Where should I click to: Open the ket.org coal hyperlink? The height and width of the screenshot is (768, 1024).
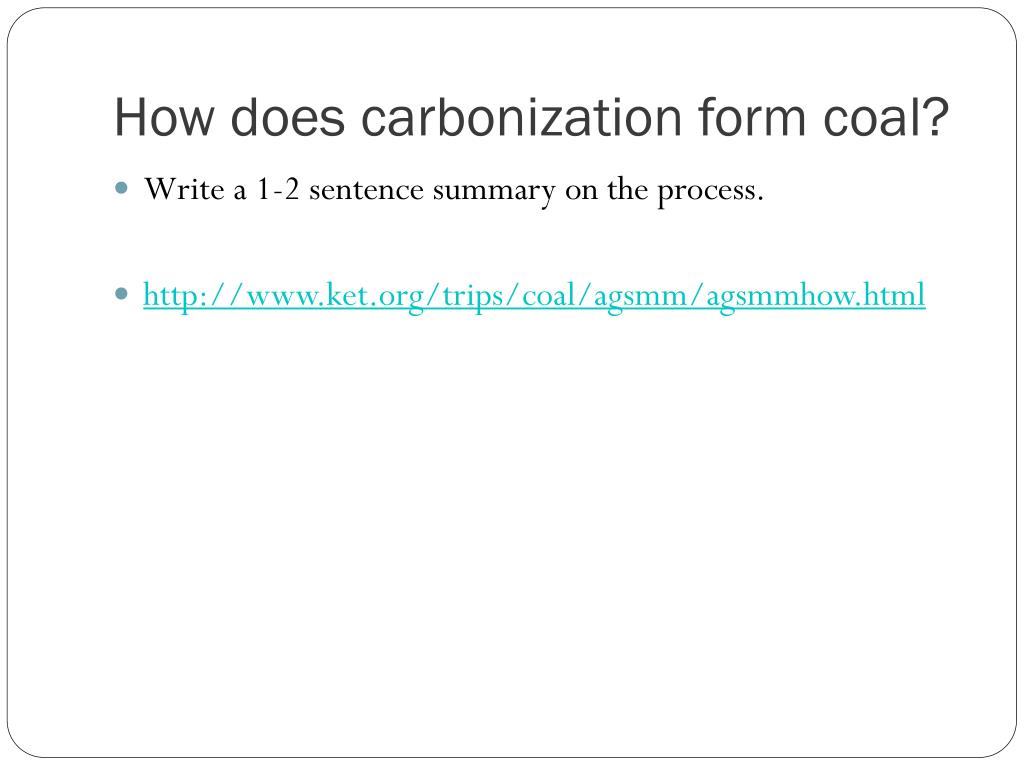pos(534,295)
